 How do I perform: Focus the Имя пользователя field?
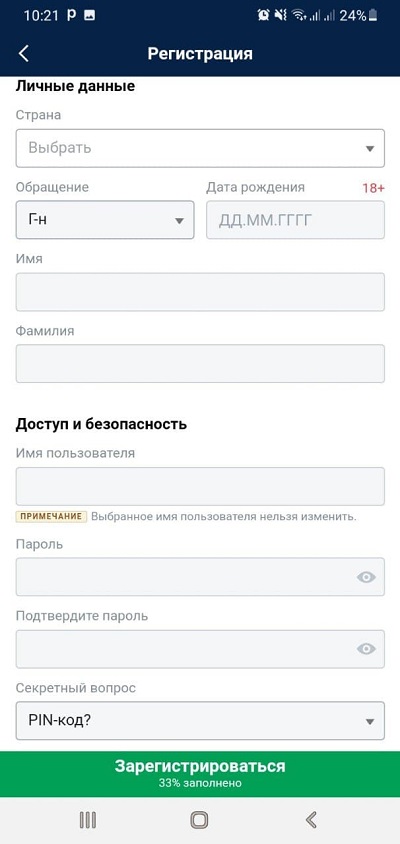pos(200,486)
